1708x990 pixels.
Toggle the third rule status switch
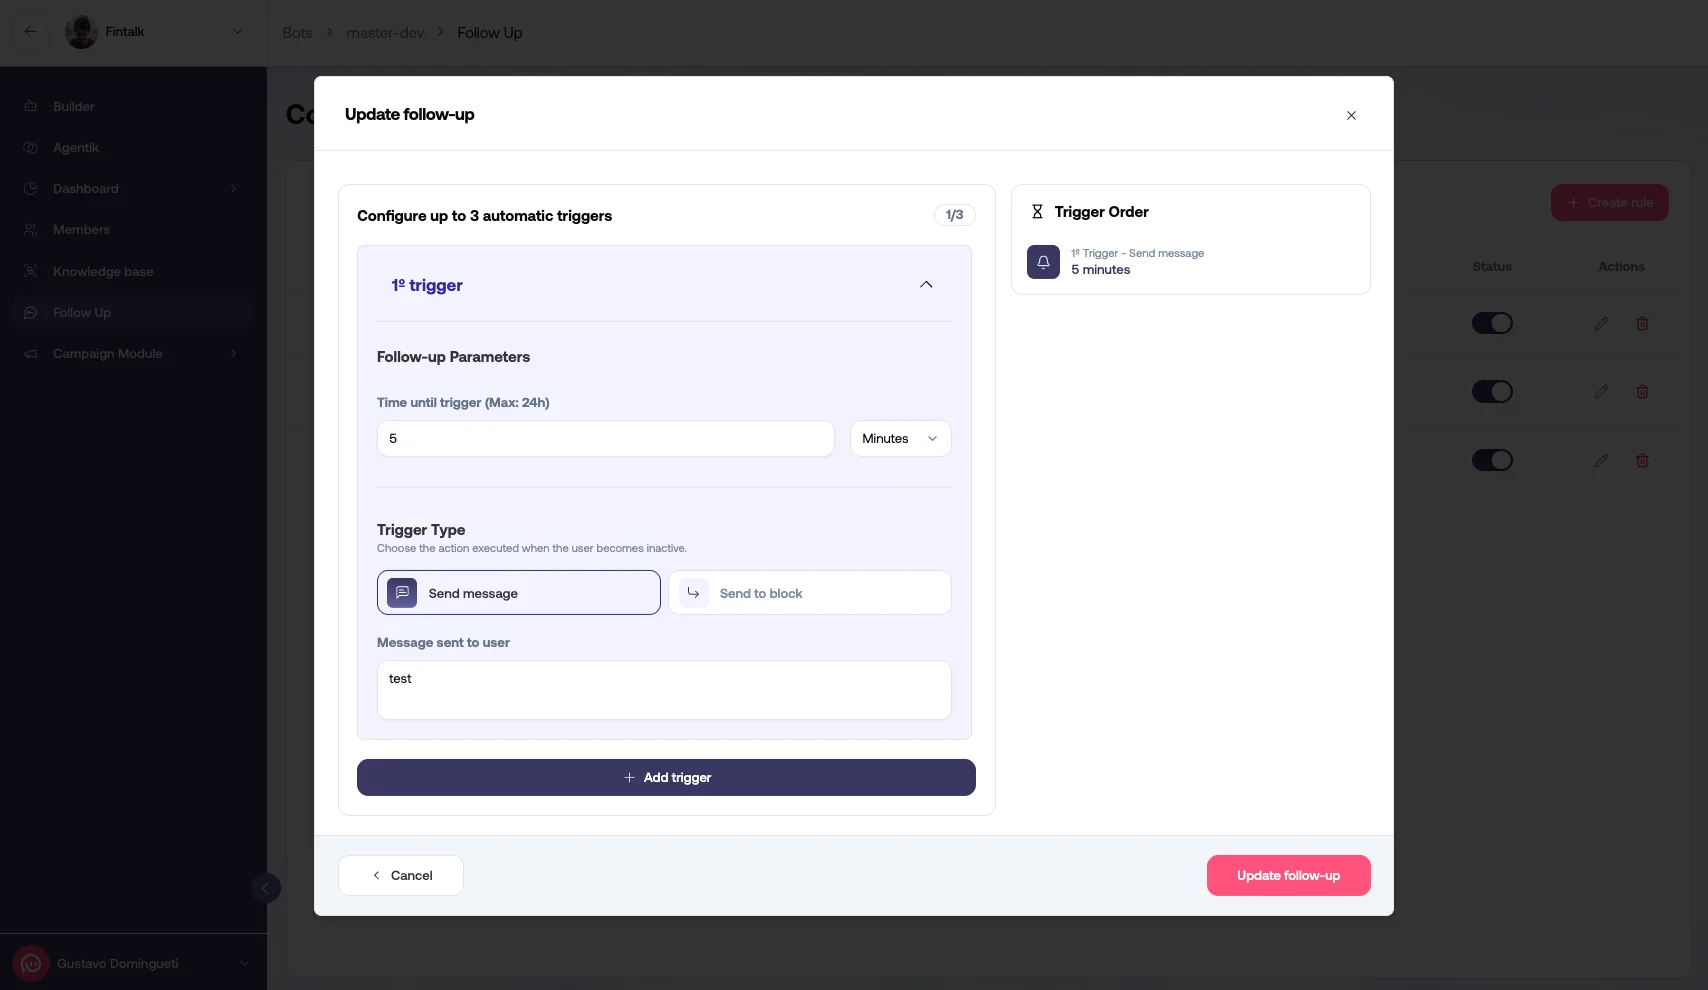pyautogui.click(x=1492, y=461)
